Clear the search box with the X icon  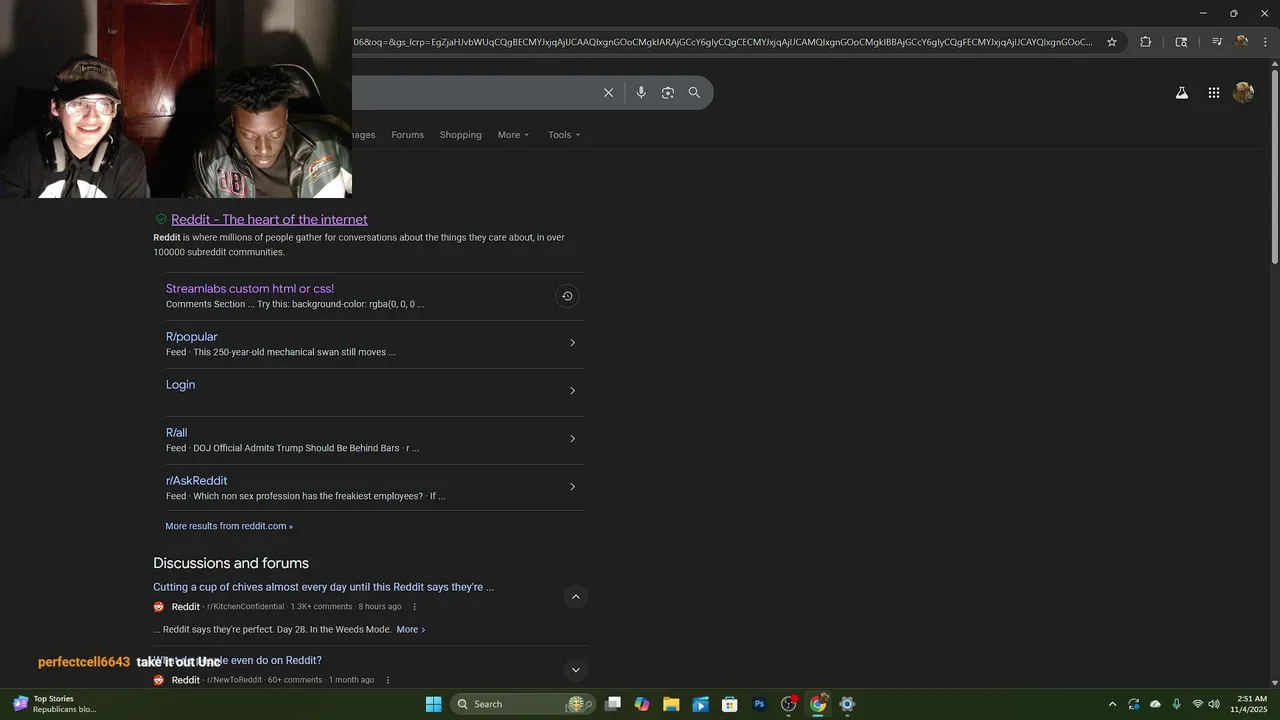(x=608, y=93)
